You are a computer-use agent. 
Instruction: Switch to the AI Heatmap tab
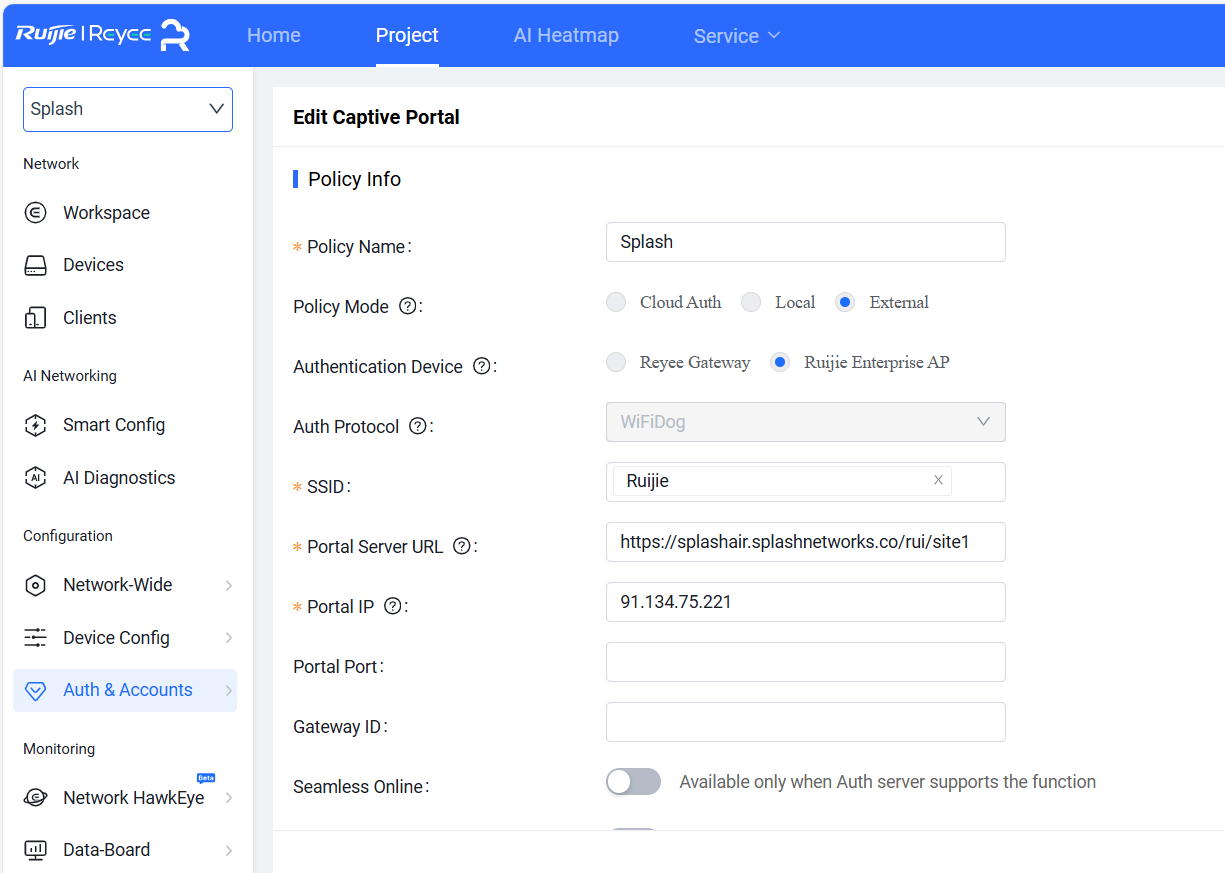(566, 35)
